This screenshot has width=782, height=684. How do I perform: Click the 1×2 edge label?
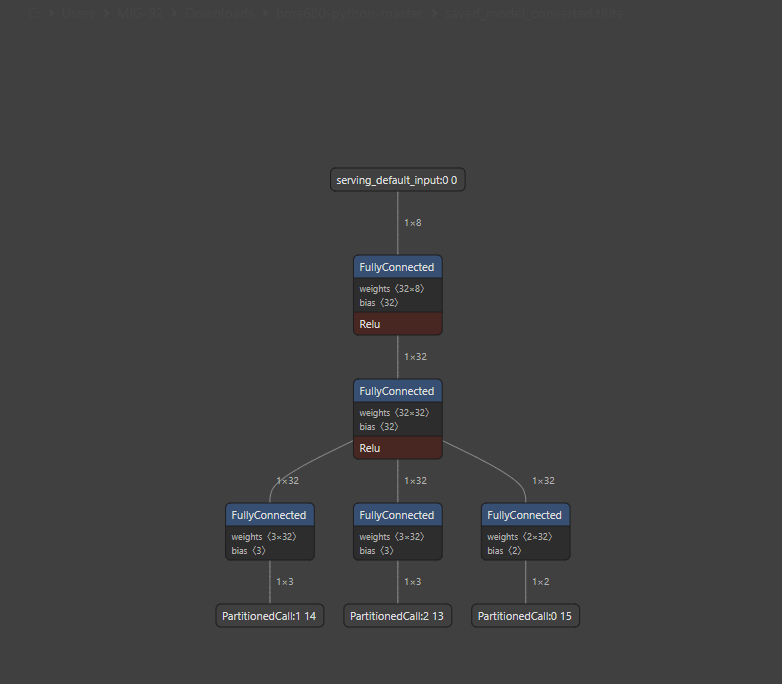[x=540, y=582]
